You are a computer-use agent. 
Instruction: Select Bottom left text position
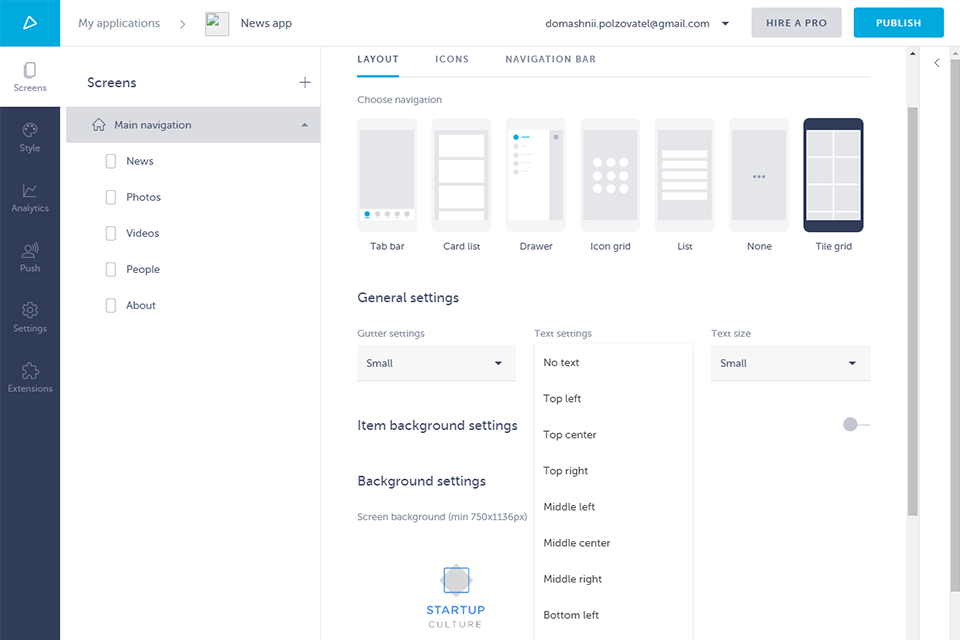click(613, 616)
